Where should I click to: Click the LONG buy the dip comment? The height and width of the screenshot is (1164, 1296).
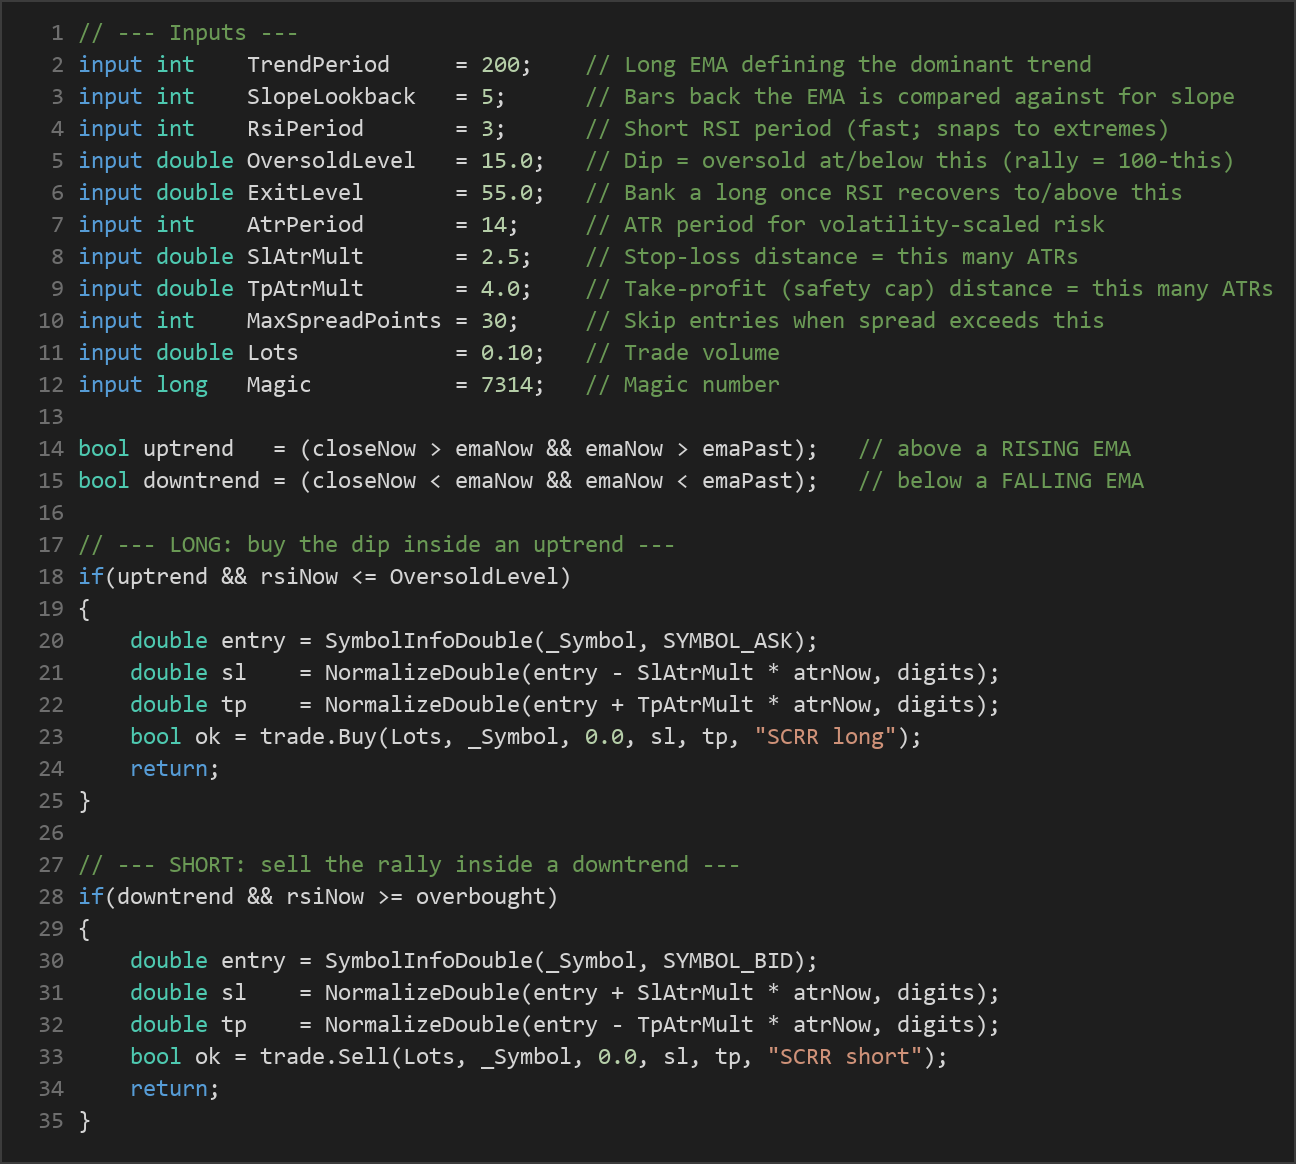[377, 545]
